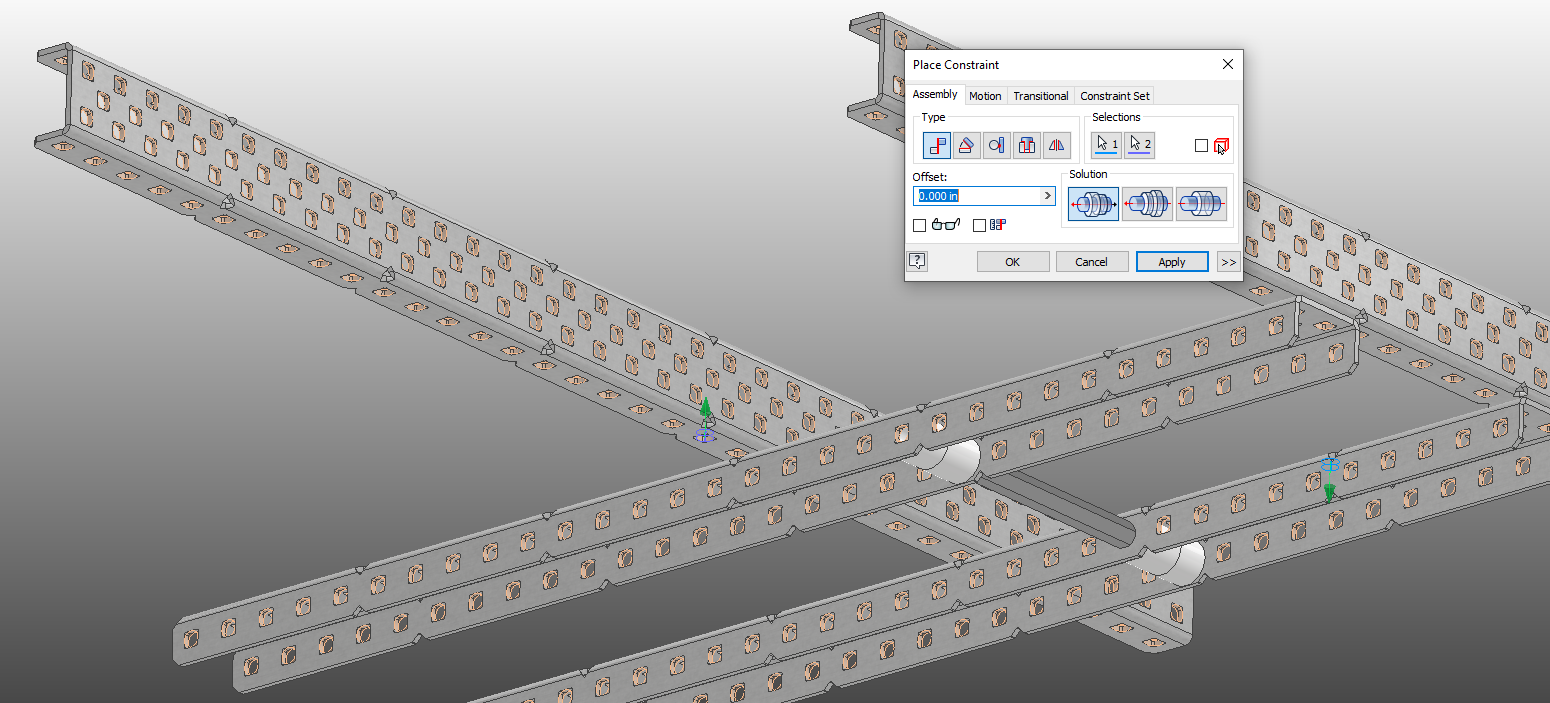Screen dimensions: 1550x703
Task: Switch to the Transitional tab
Action: pyautogui.click(x=1041, y=96)
